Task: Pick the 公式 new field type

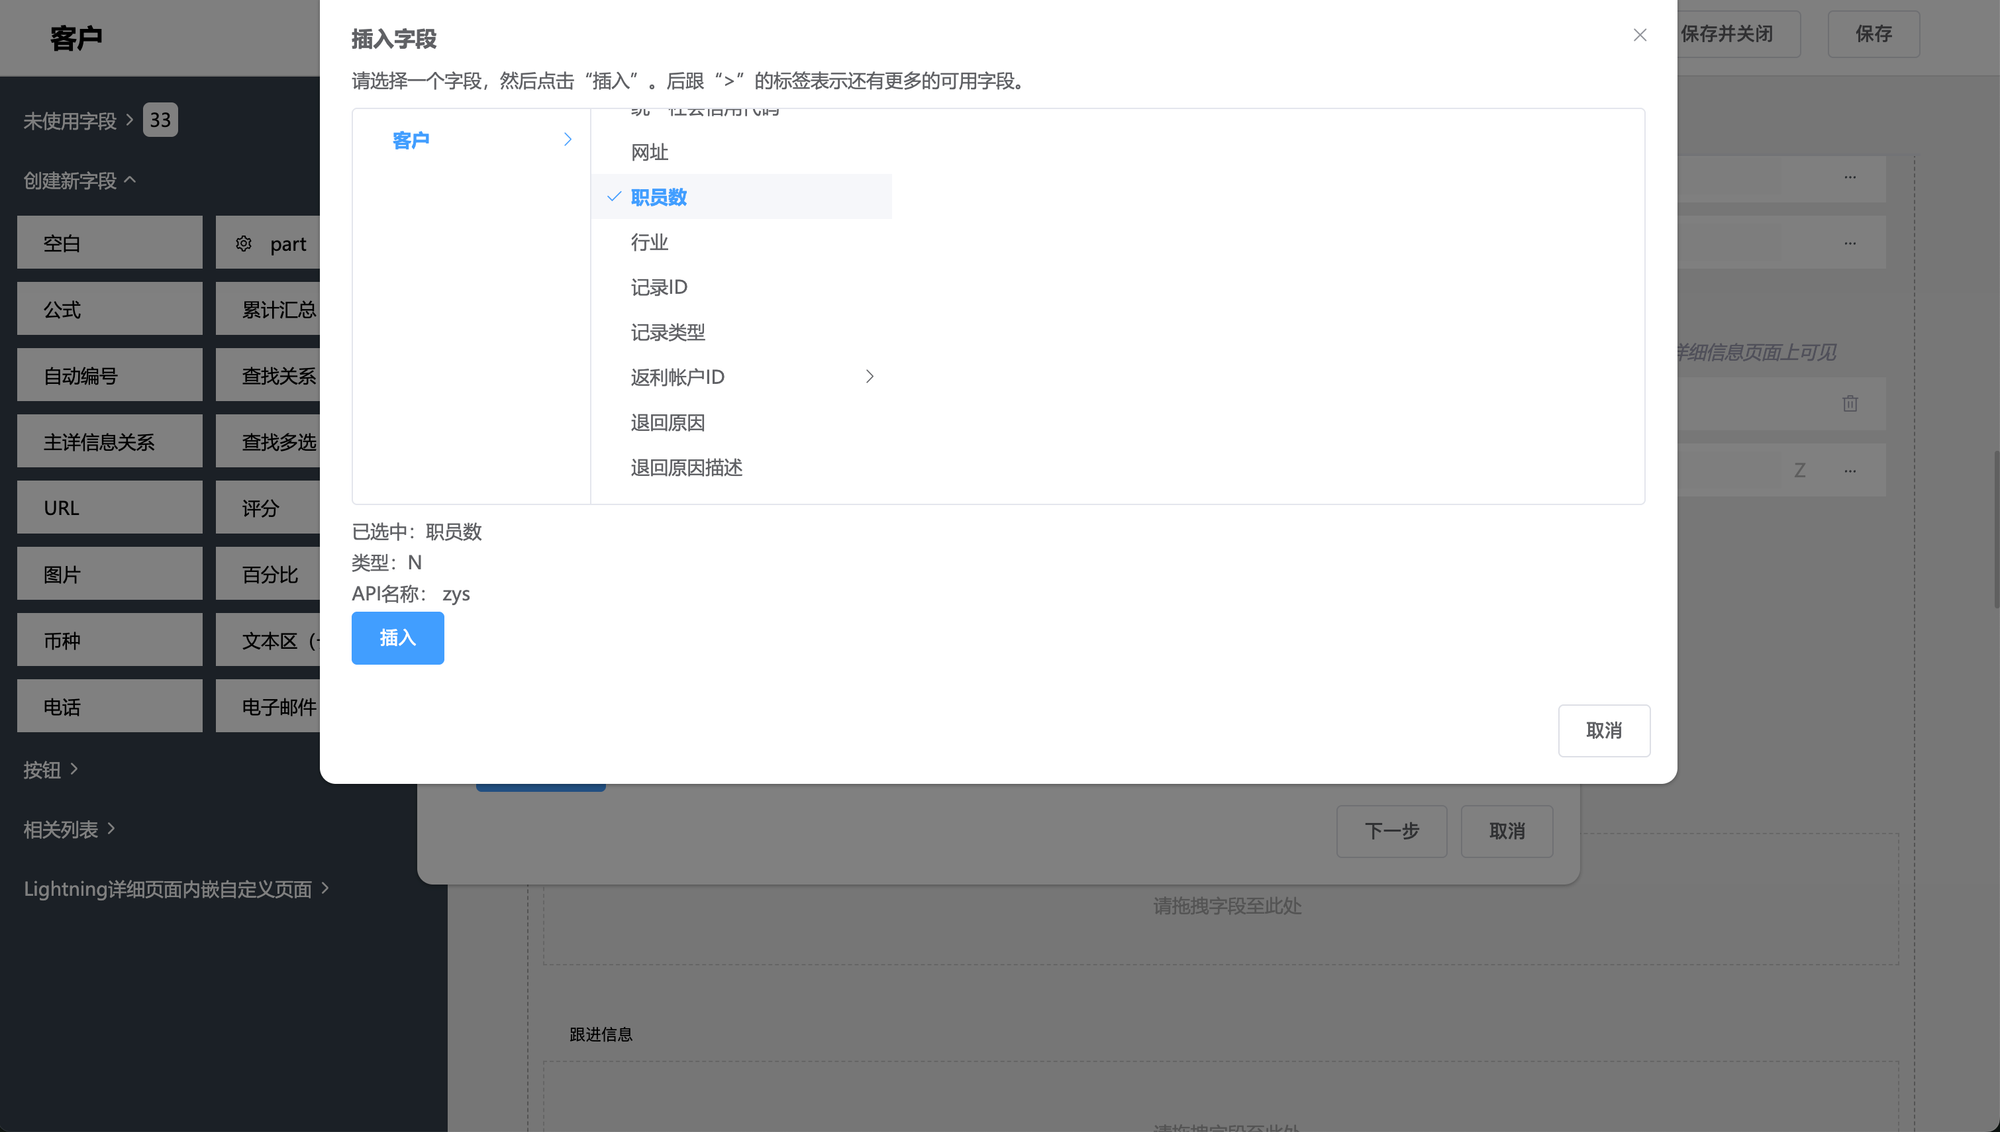Action: (109, 309)
